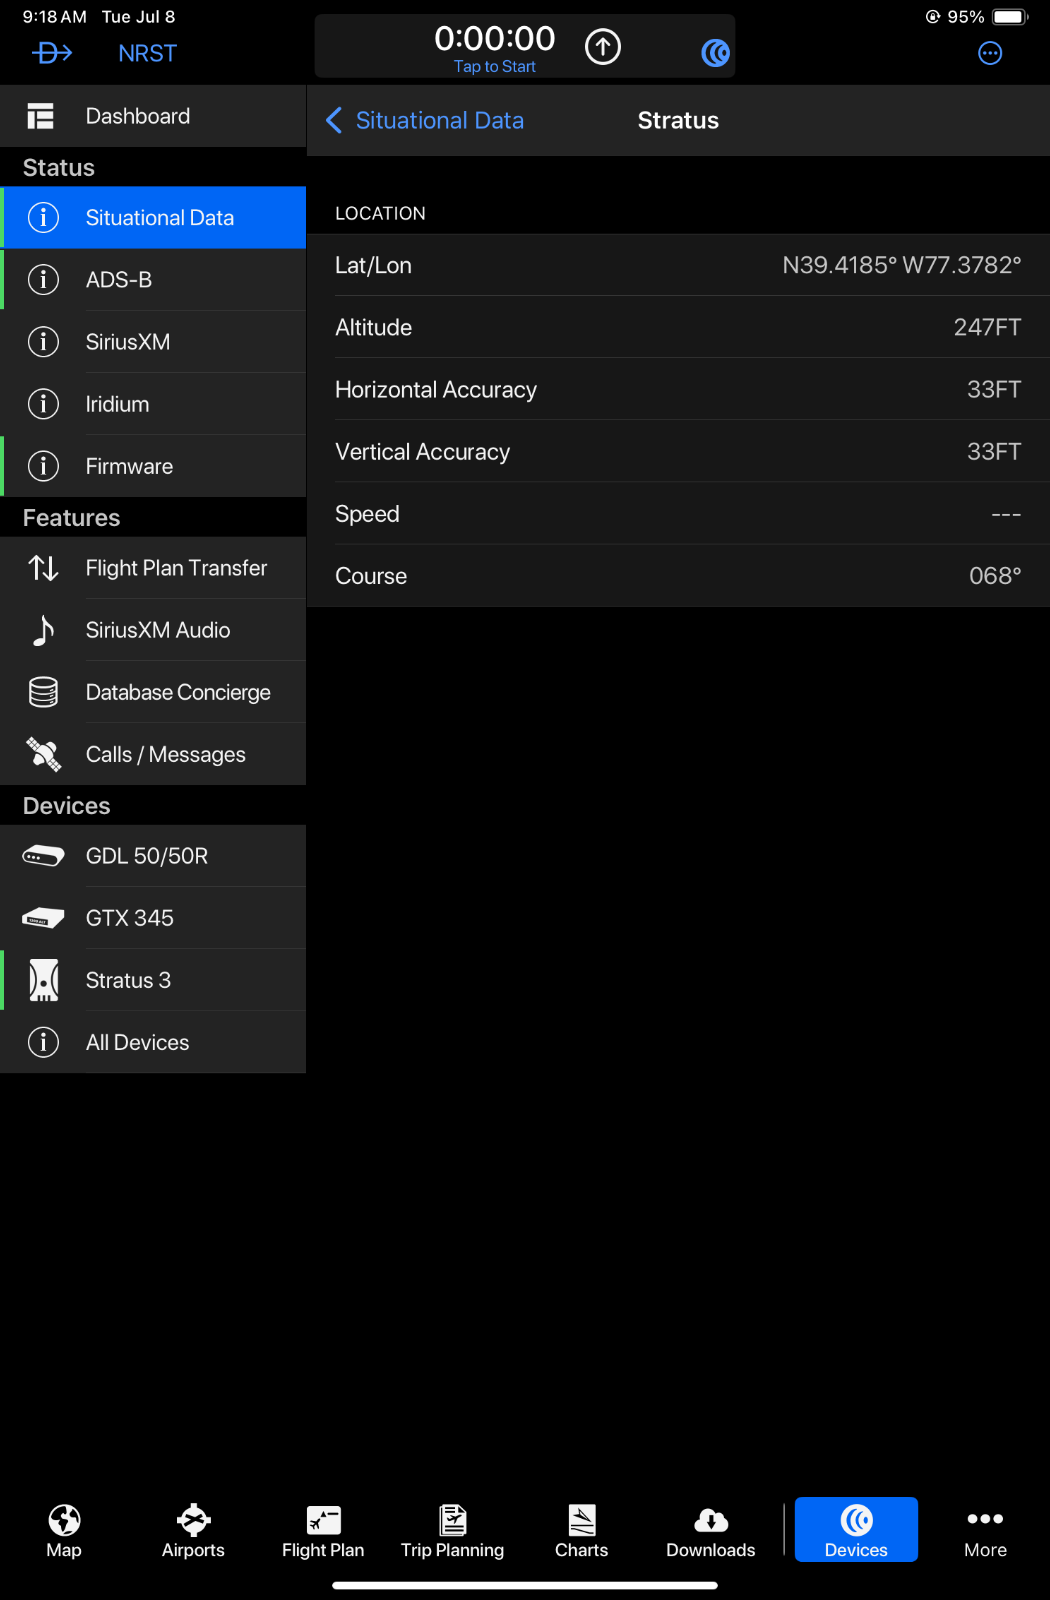Switch to the Downloads tab

click(711, 1530)
